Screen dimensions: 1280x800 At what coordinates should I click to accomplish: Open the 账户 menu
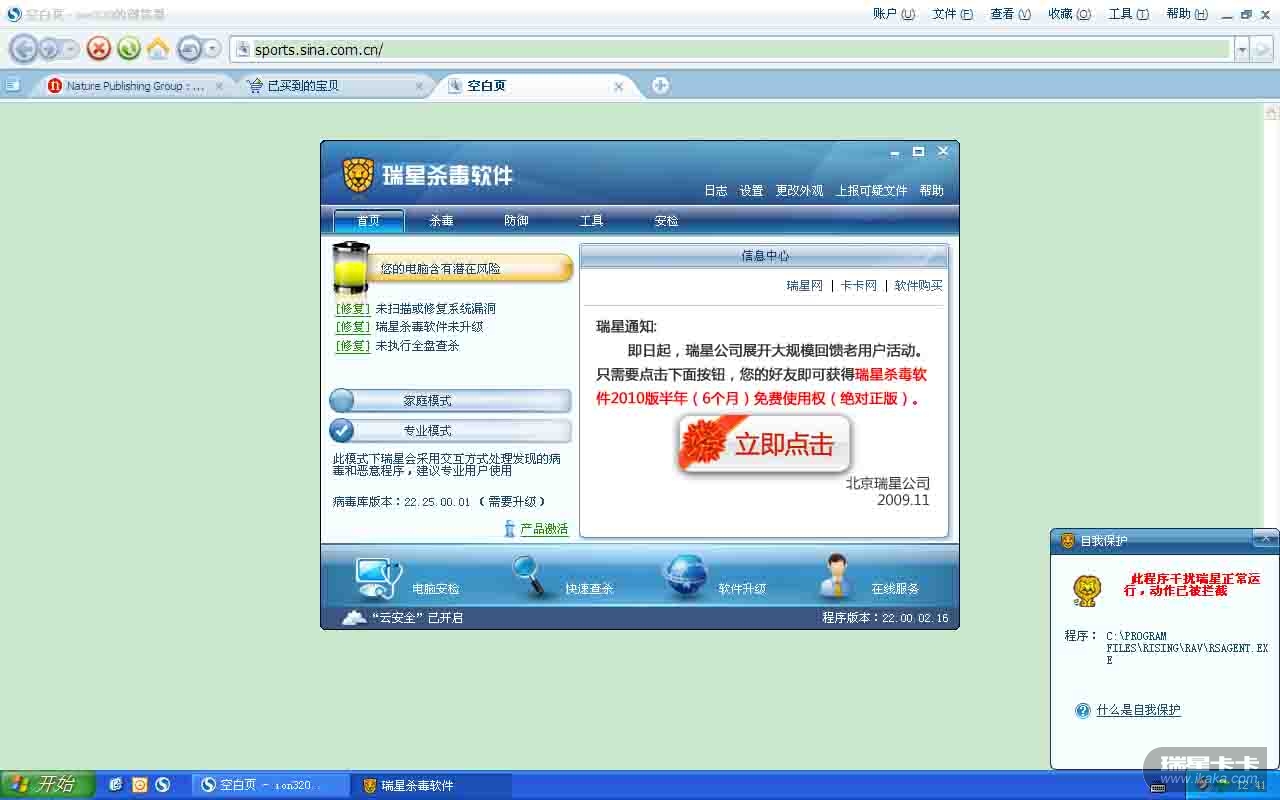[x=894, y=14]
